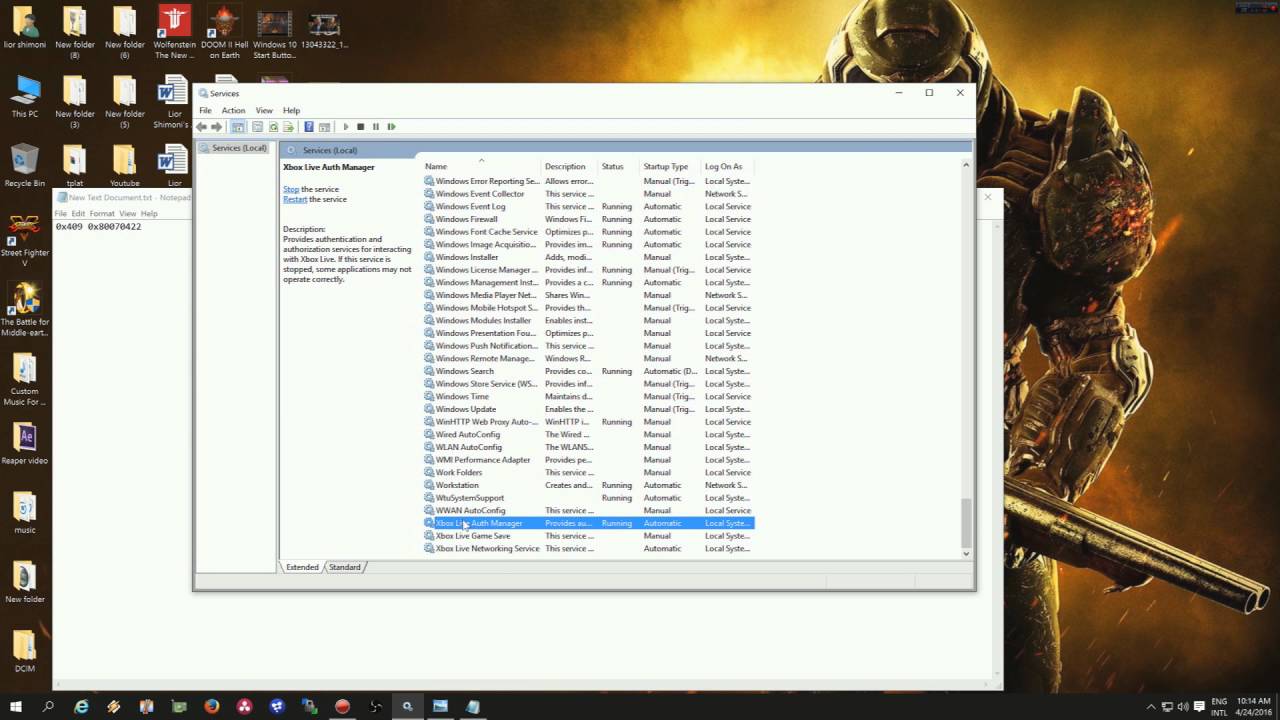Screen dimensions: 1280x720
Task: Click the Pause Service toolbar icon
Action: (x=376, y=127)
